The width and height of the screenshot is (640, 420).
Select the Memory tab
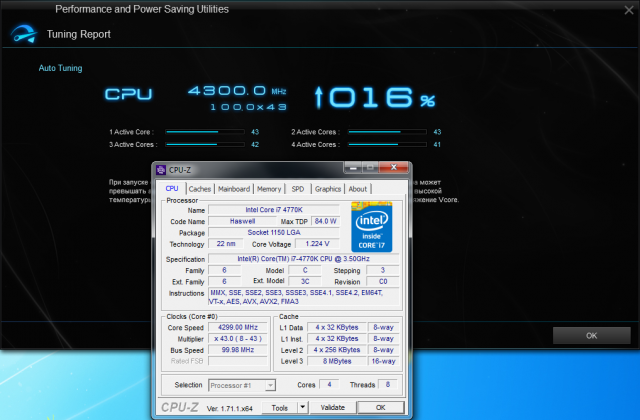tap(269, 189)
